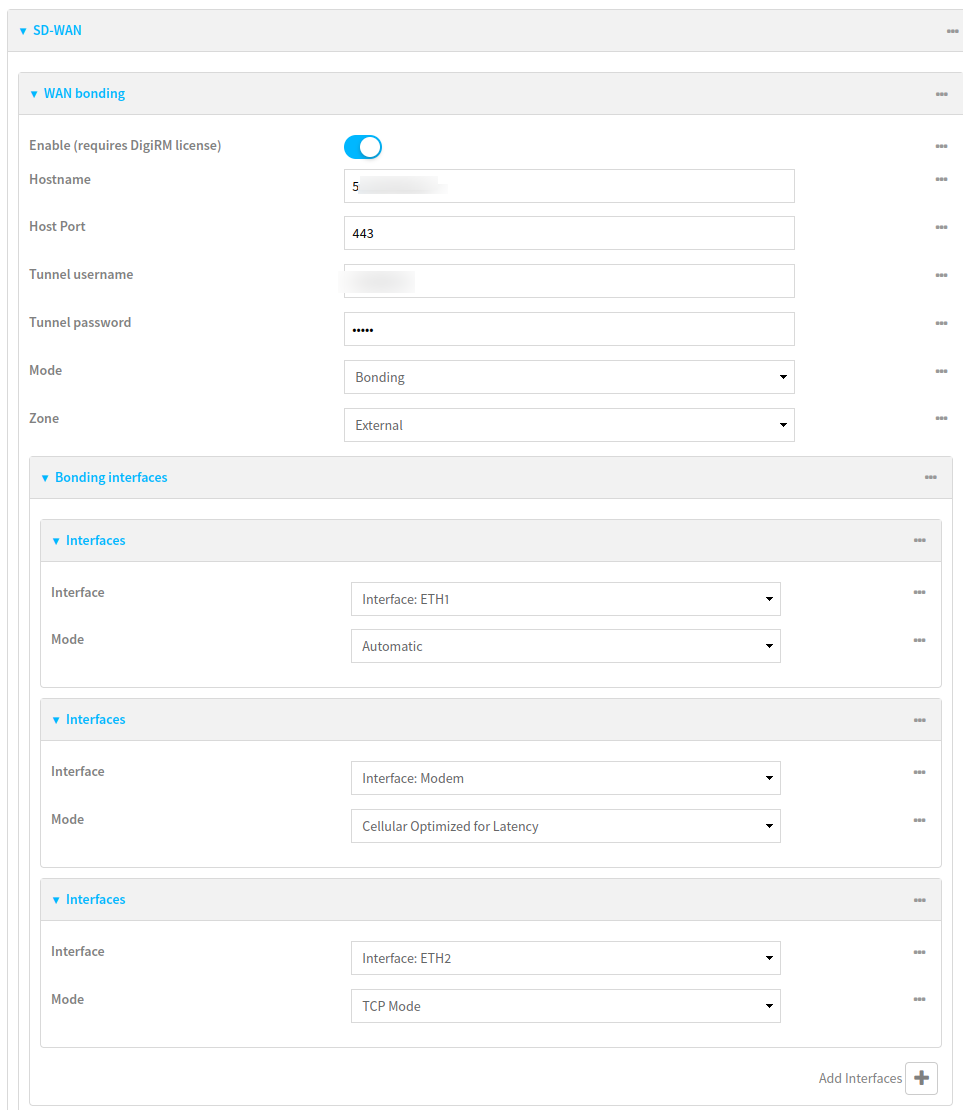The width and height of the screenshot is (963, 1110).
Task: Click the Enable (requires DigiRM license) label
Action: click(125, 145)
